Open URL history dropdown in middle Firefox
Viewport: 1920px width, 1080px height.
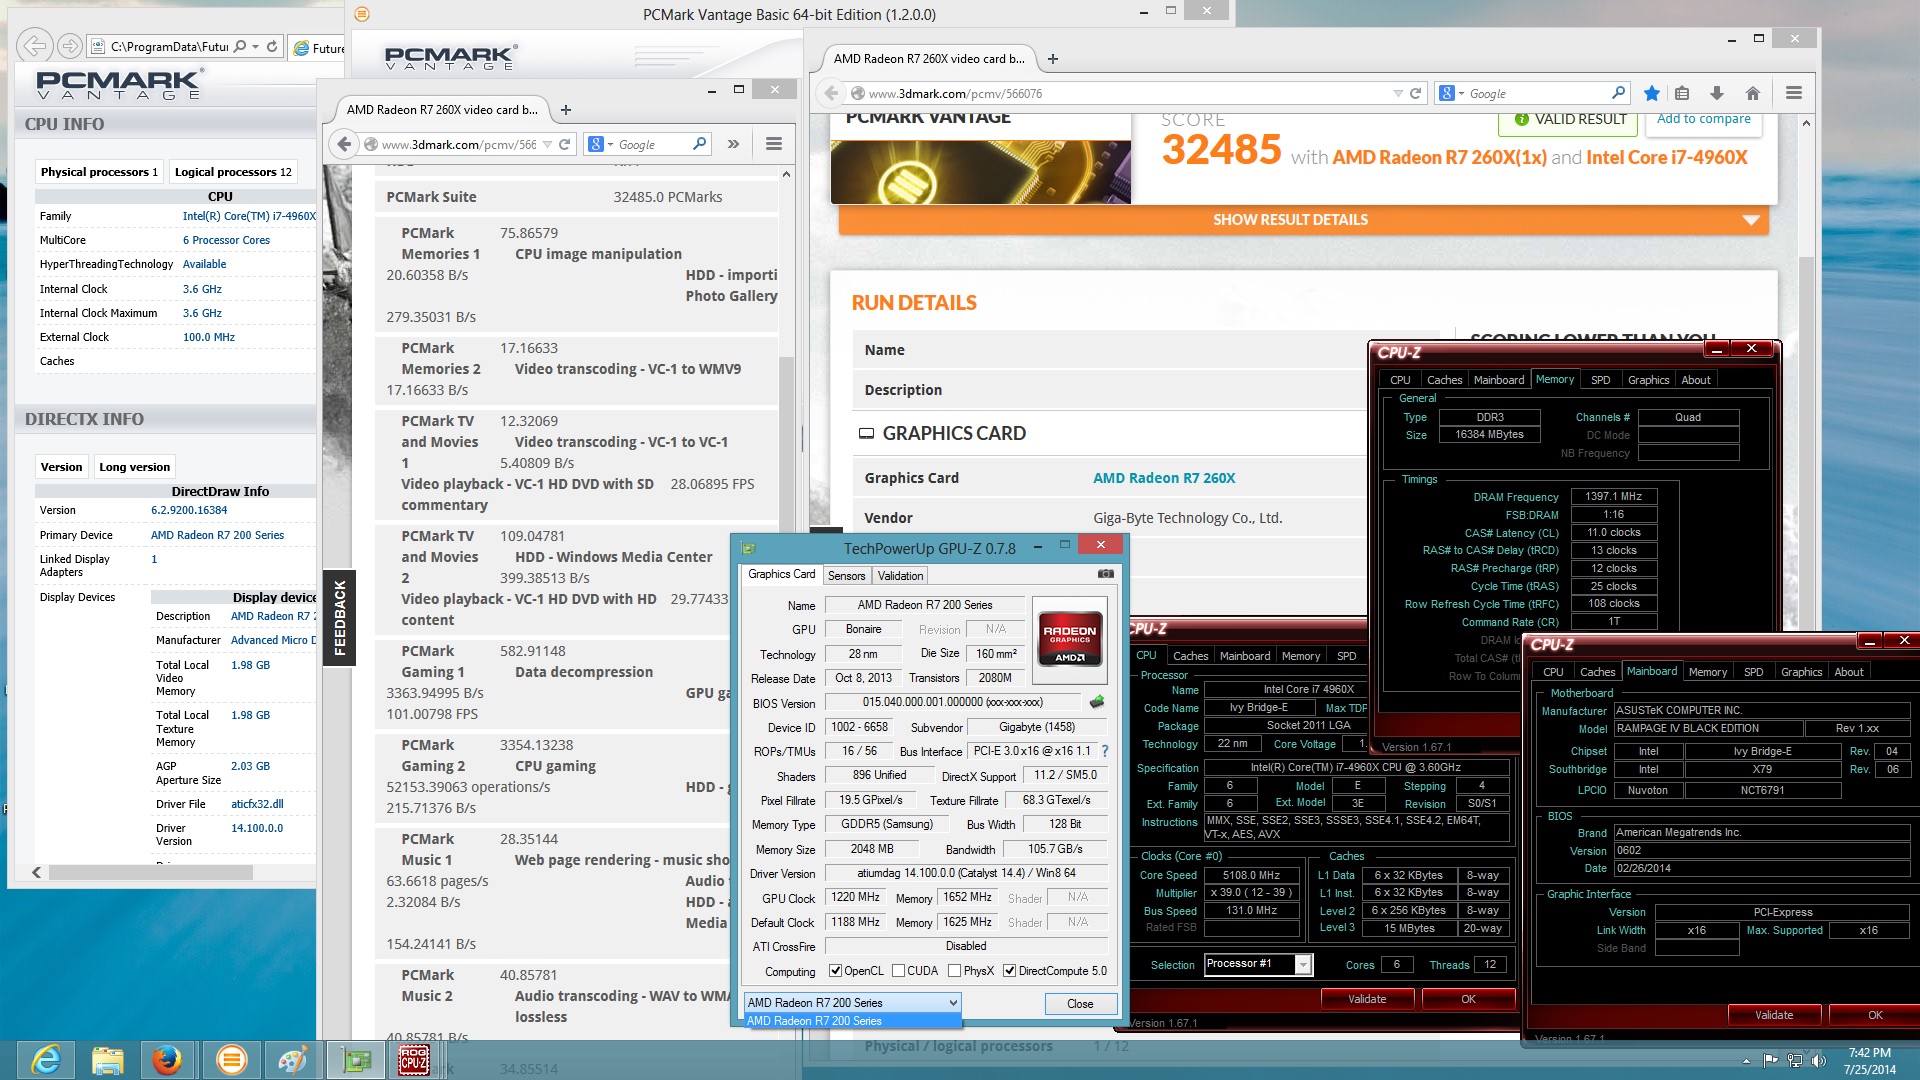coord(547,144)
